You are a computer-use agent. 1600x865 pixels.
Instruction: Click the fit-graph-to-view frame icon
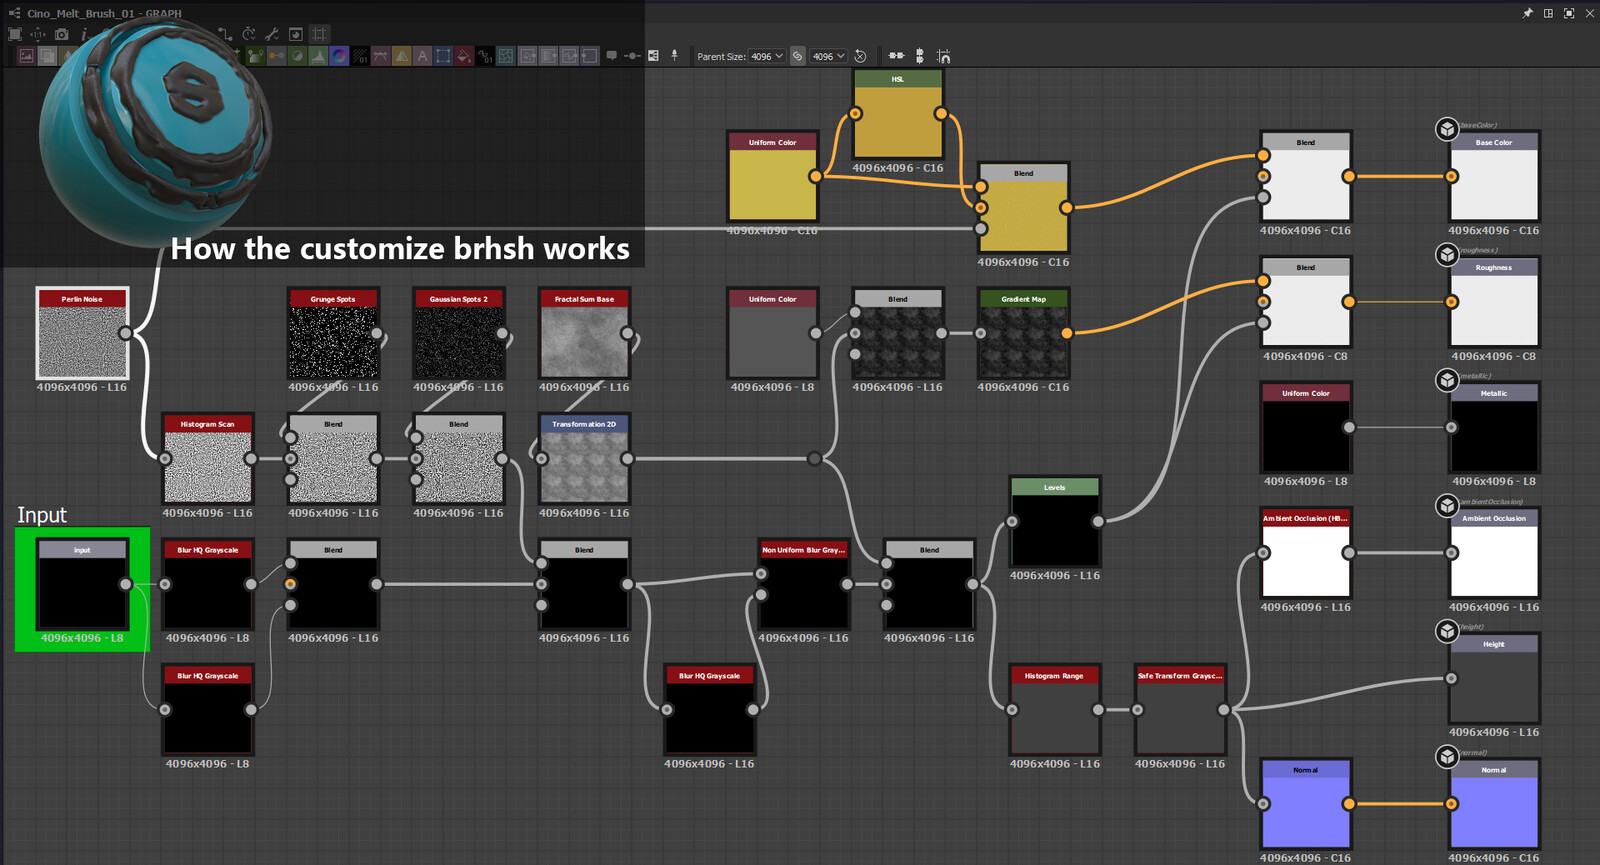(15, 34)
